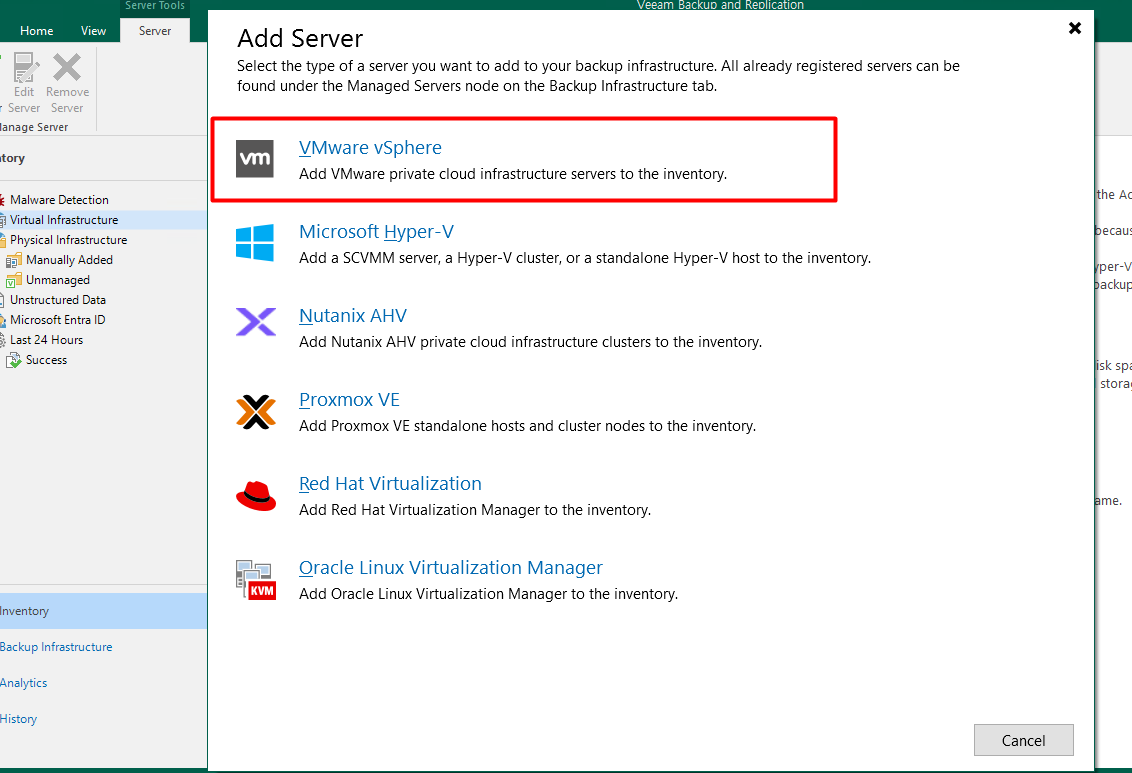1132x773 pixels.
Task: Click the Proxmox VE orange X icon
Action: [x=256, y=411]
